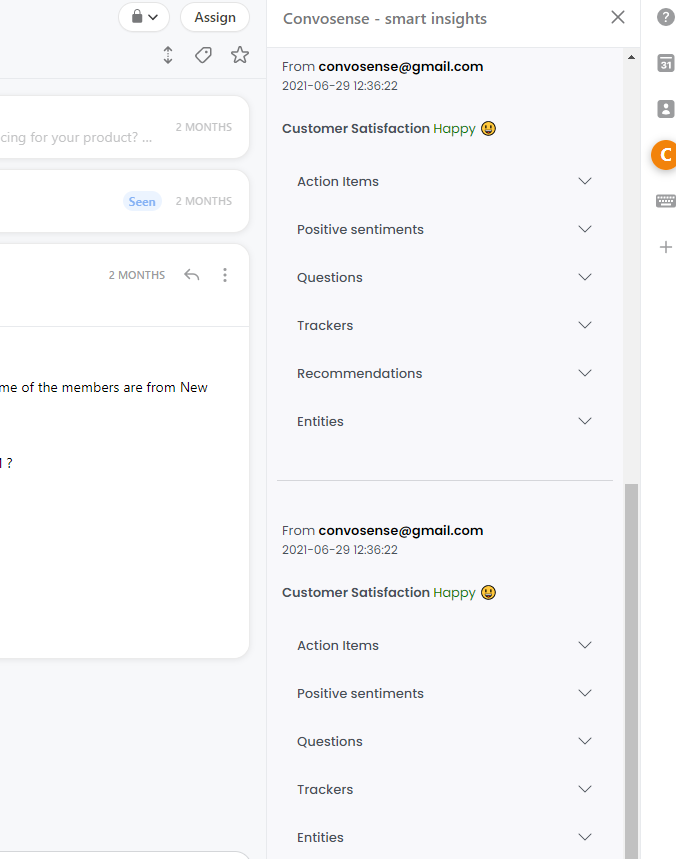Expand Positive sentiments in first insight

[x=444, y=229]
